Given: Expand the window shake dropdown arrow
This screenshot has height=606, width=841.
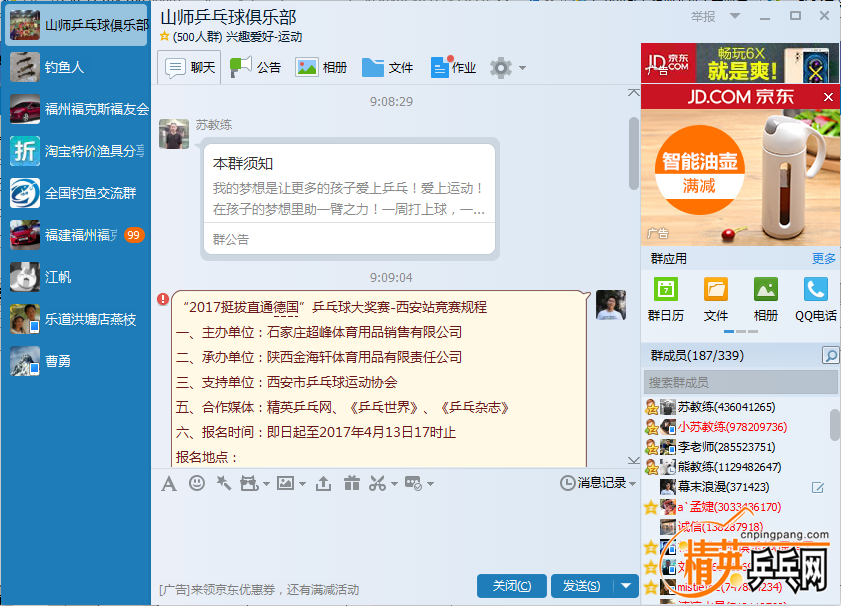Looking at the screenshot, I should pos(266,484).
